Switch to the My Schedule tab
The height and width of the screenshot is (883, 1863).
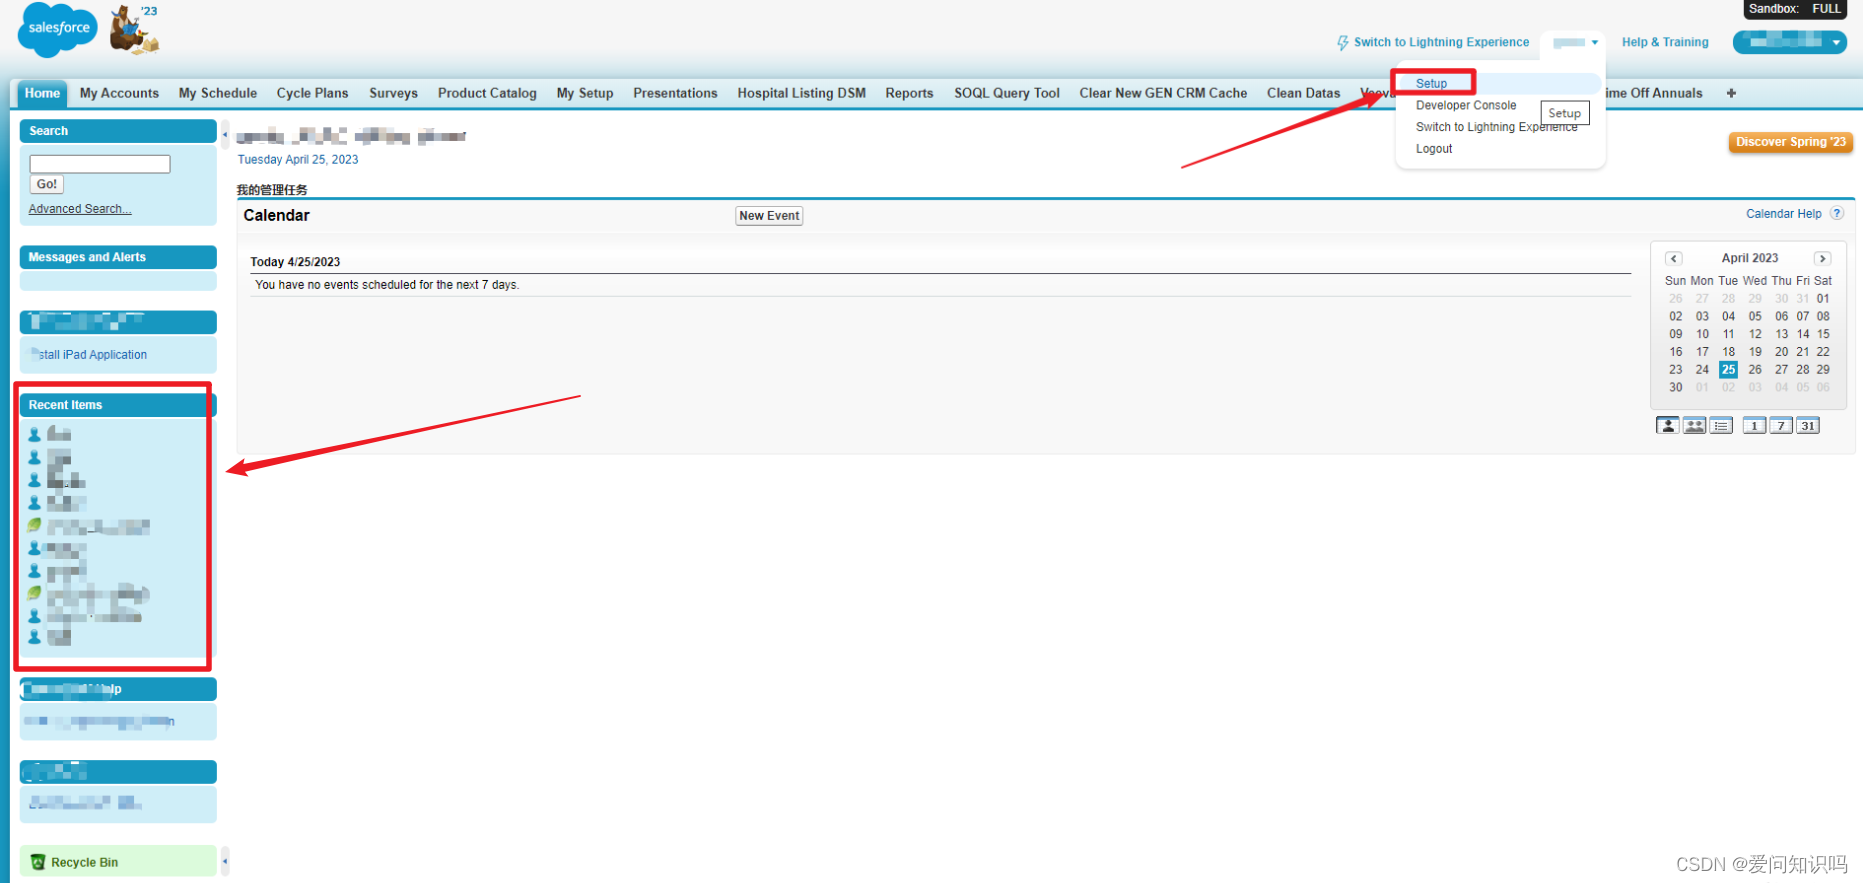218,93
